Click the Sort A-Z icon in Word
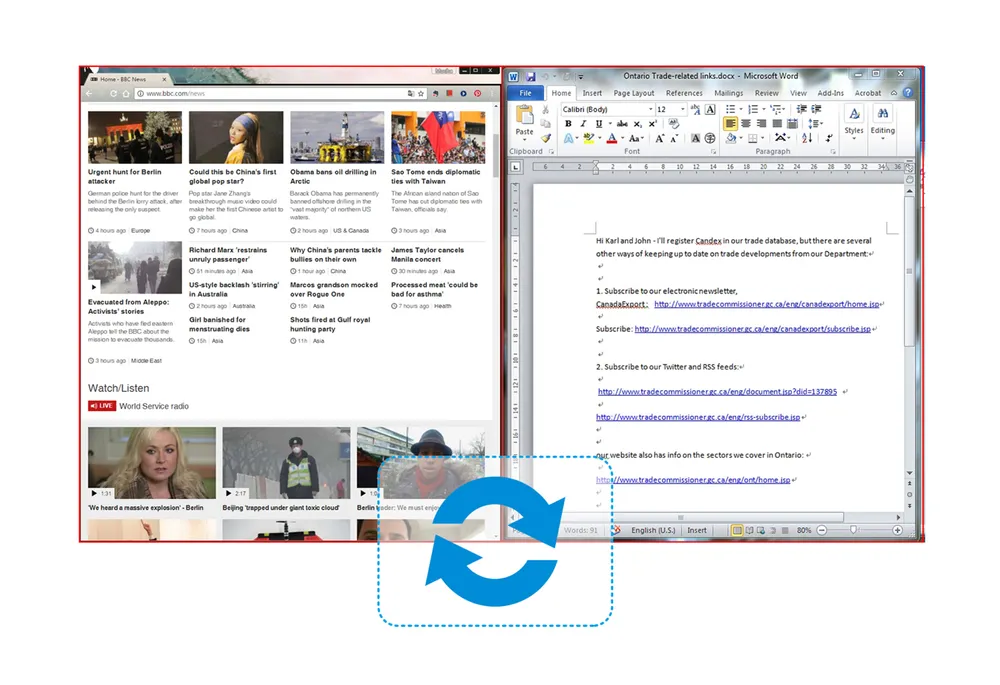1000x685 pixels. click(x=807, y=138)
